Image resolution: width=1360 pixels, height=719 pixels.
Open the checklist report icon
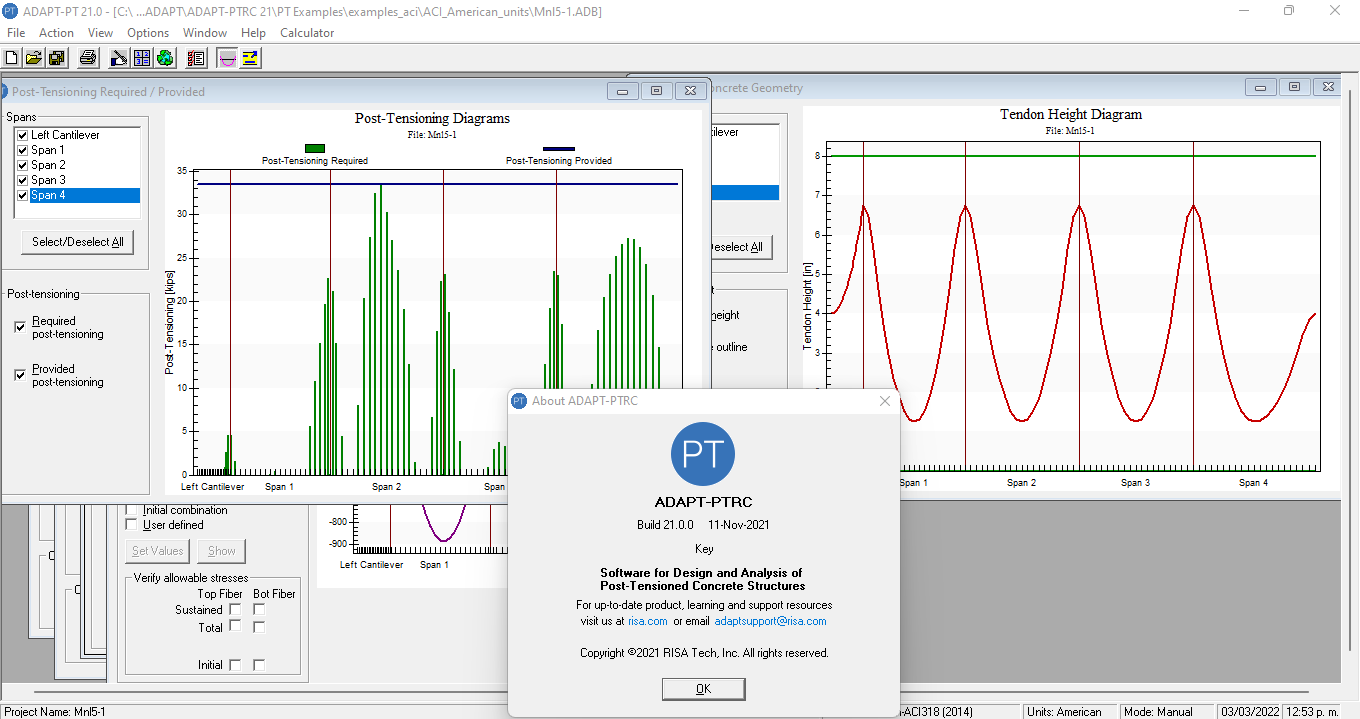click(196, 58)
